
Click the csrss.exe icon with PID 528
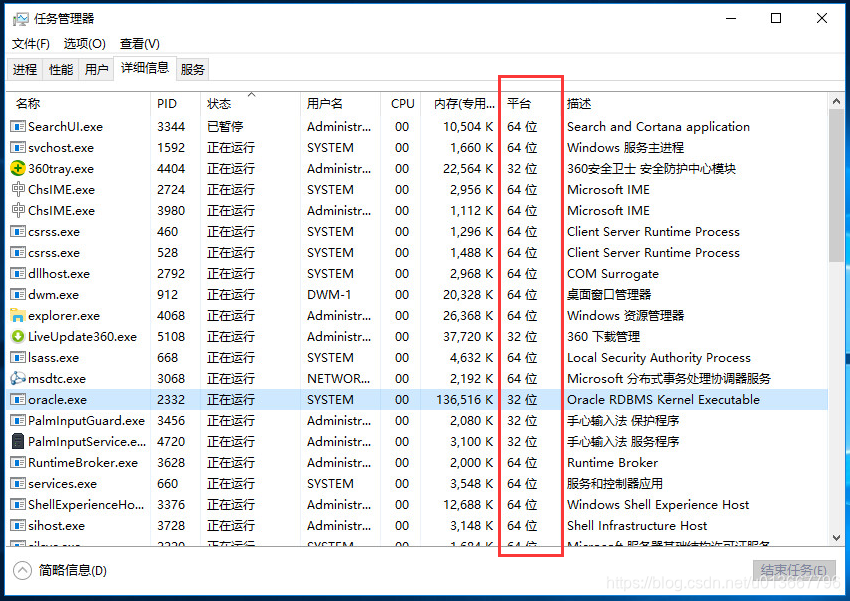click(x=18, y=253)
